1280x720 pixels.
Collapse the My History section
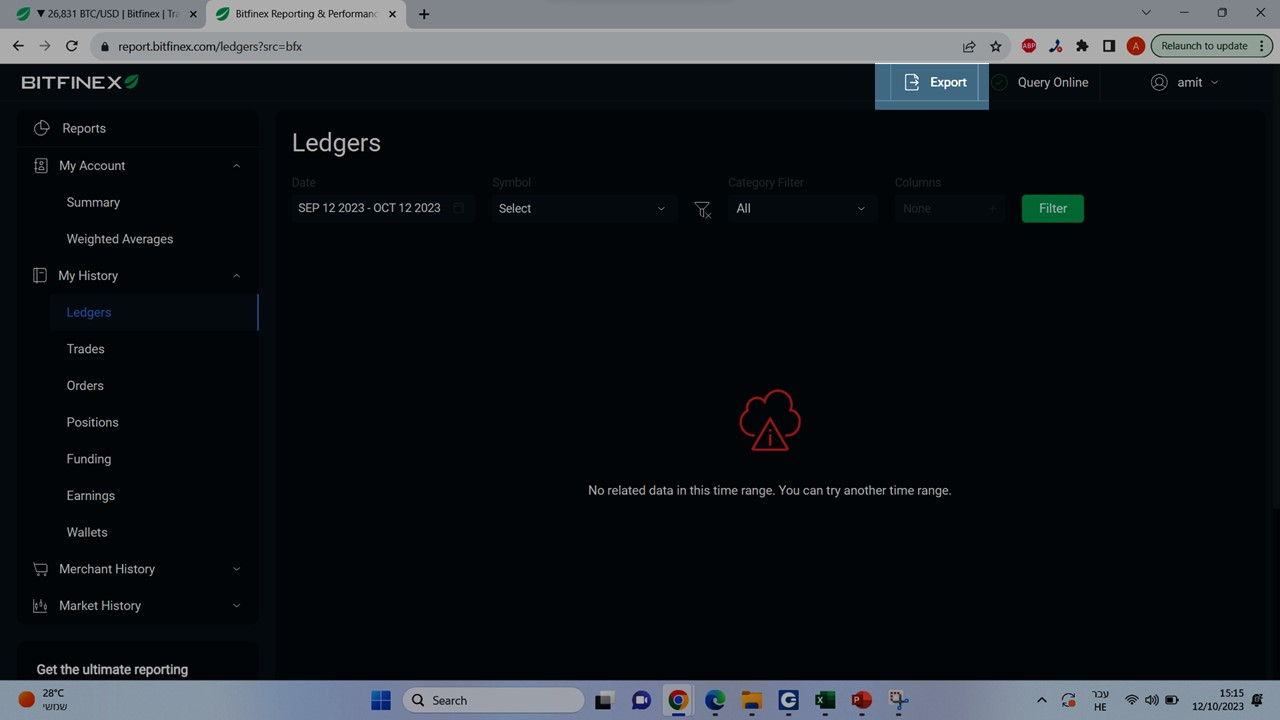(x=236, y=276)
